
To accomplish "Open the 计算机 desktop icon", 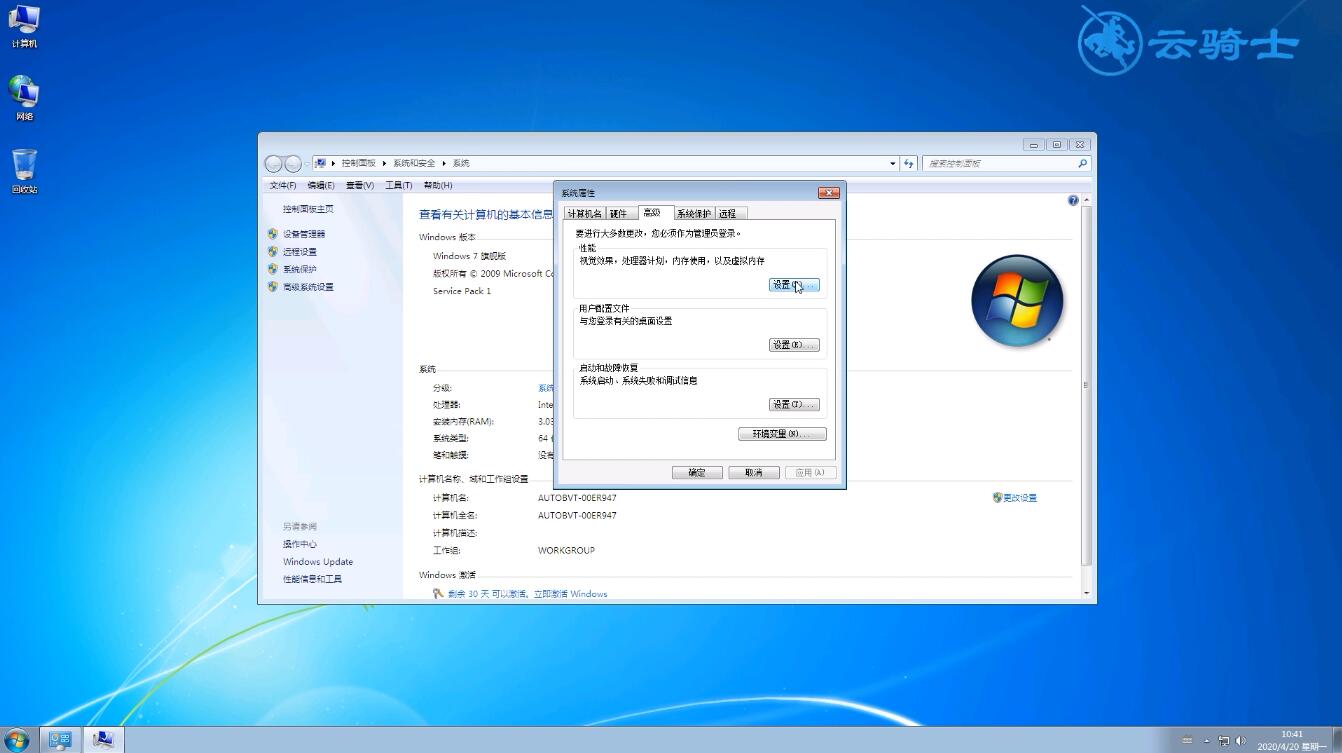I will click(x=24, y=26).
